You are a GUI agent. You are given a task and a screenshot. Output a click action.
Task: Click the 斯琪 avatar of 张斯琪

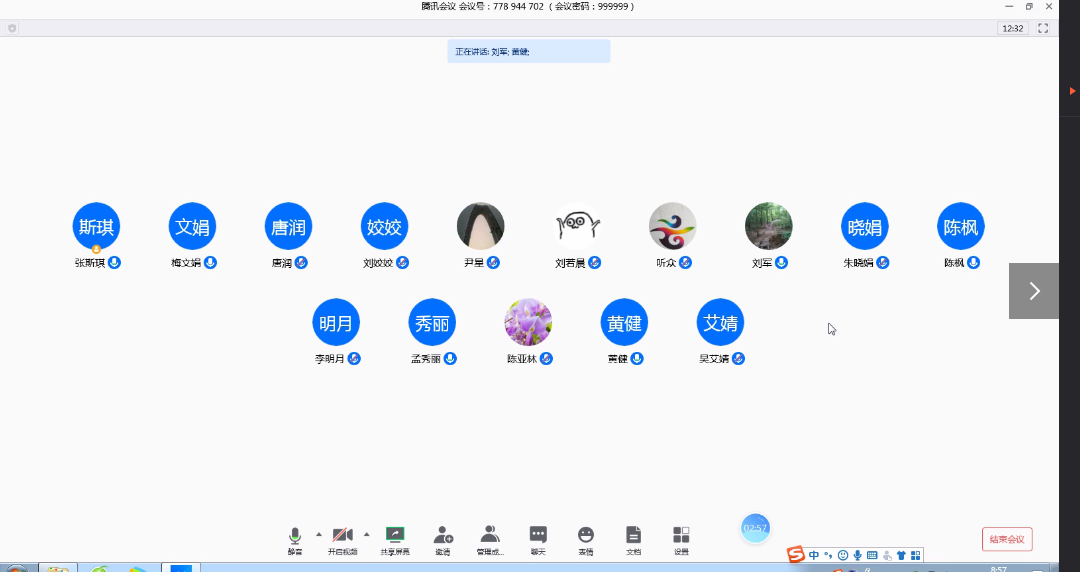click(x=96, y=226)
